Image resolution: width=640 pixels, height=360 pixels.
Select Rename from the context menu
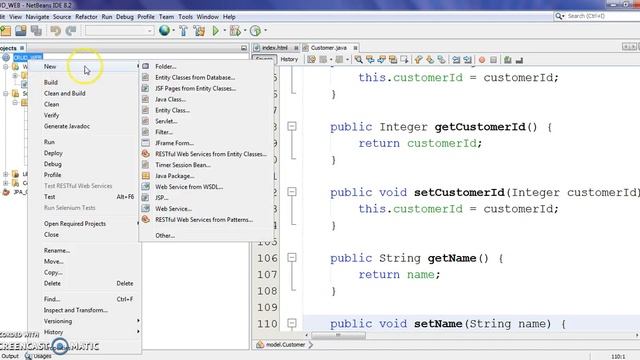coord(57,251)
